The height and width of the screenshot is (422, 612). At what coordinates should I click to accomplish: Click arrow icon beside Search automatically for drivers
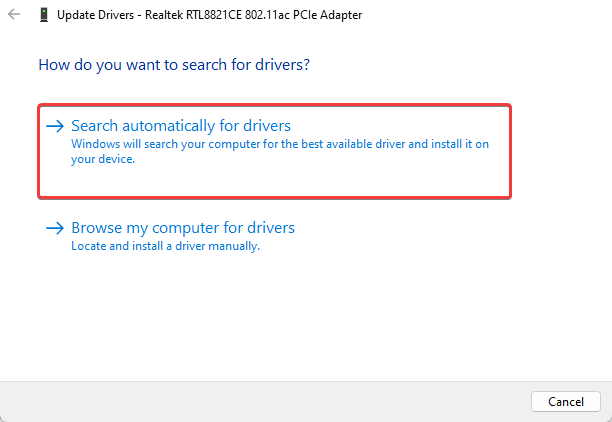click(x=55, y=126)
